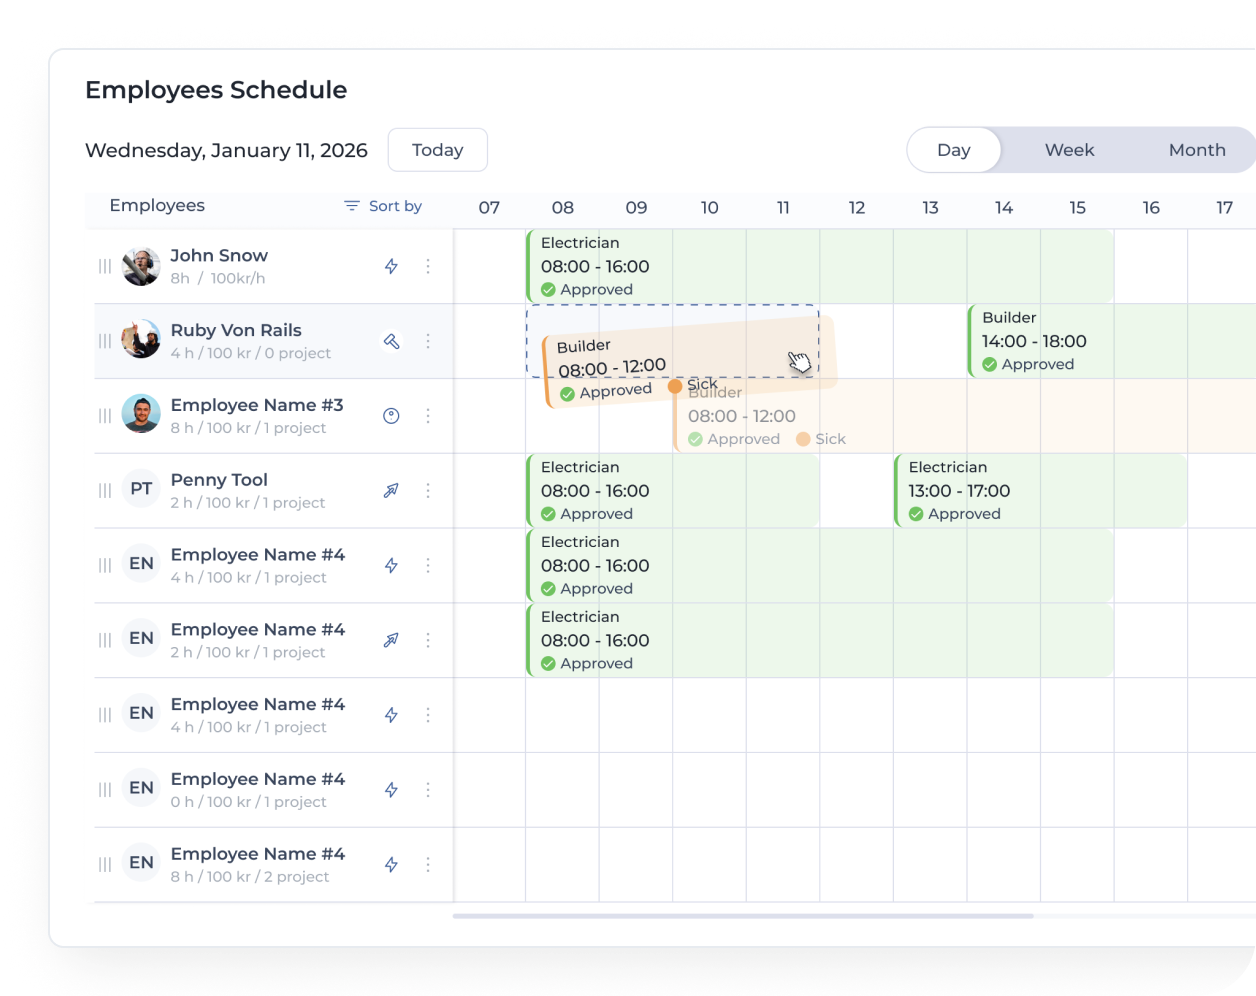
Task: Click Ruby Von Rails' profile picture
Action: click(x=141, y=339)
